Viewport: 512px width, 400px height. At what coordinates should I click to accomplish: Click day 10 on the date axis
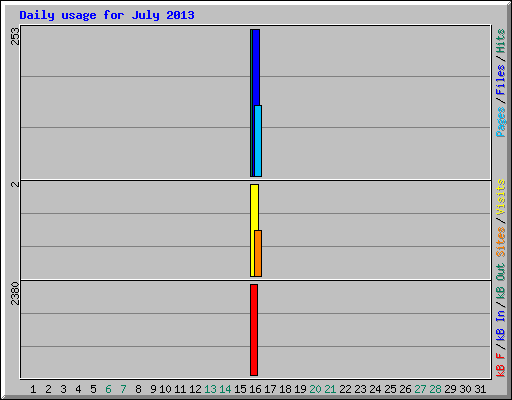point(165,389)
